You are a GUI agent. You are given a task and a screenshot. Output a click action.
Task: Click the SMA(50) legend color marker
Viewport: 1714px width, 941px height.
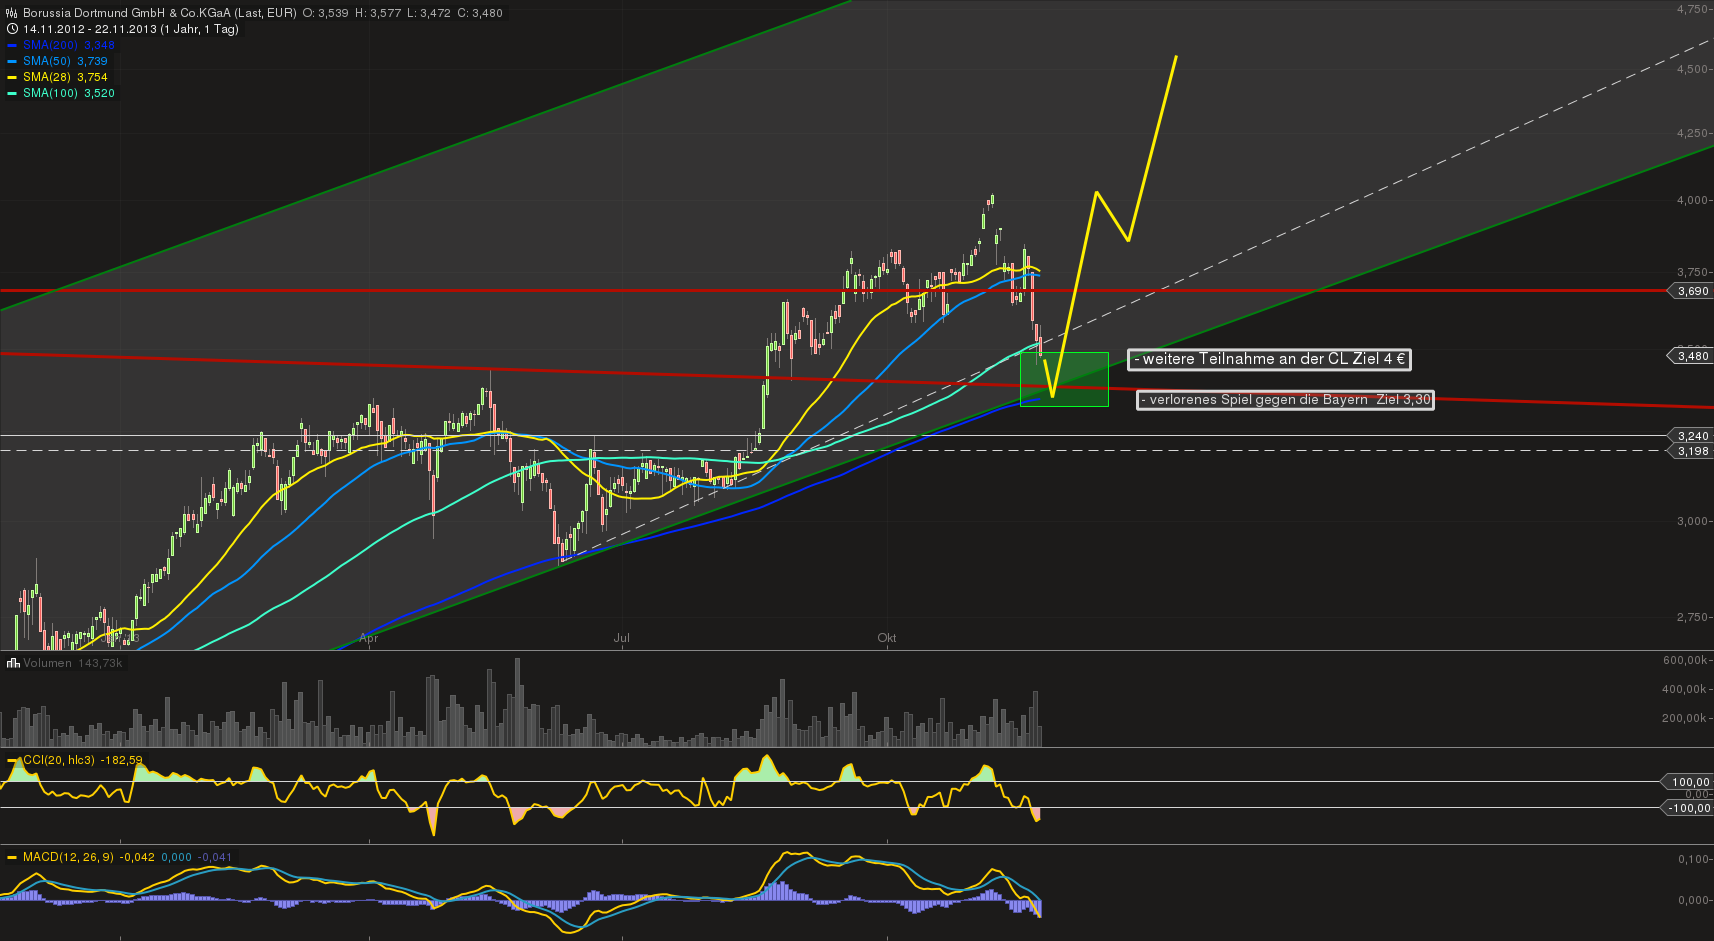[x=12, y=61]
